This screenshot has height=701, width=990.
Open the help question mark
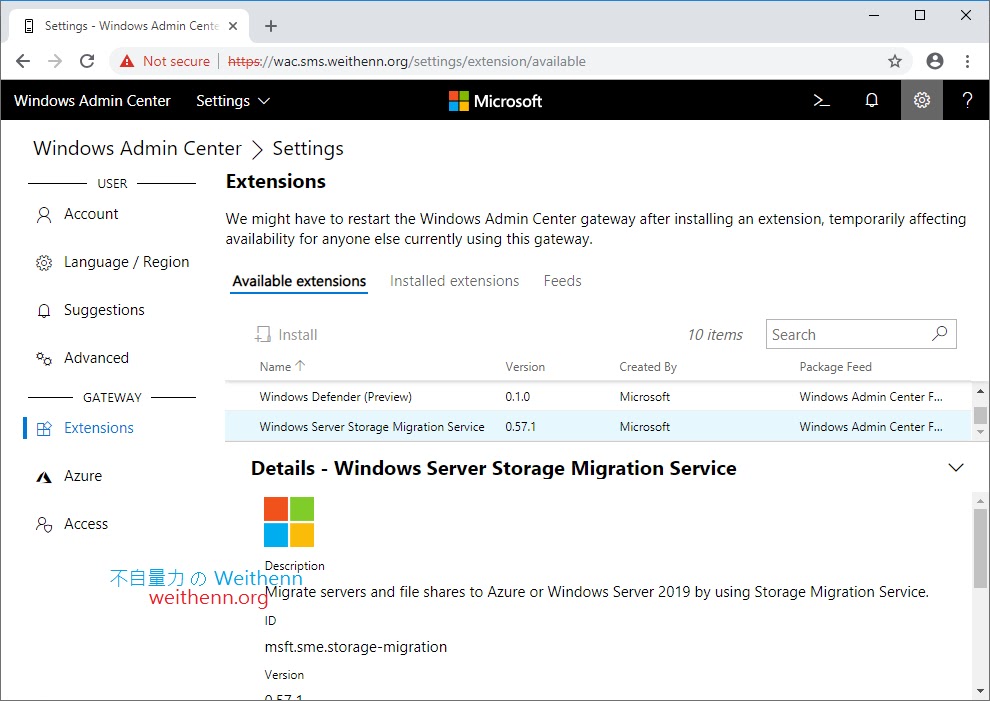click(x=967, y=101)
